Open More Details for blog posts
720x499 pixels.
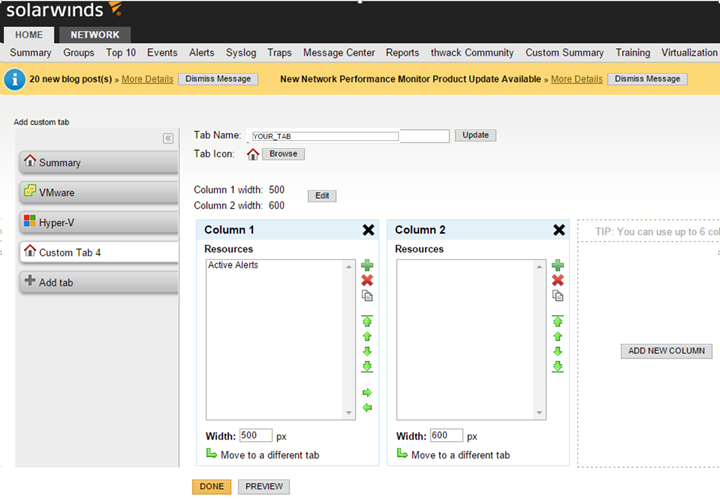point(147,79)
